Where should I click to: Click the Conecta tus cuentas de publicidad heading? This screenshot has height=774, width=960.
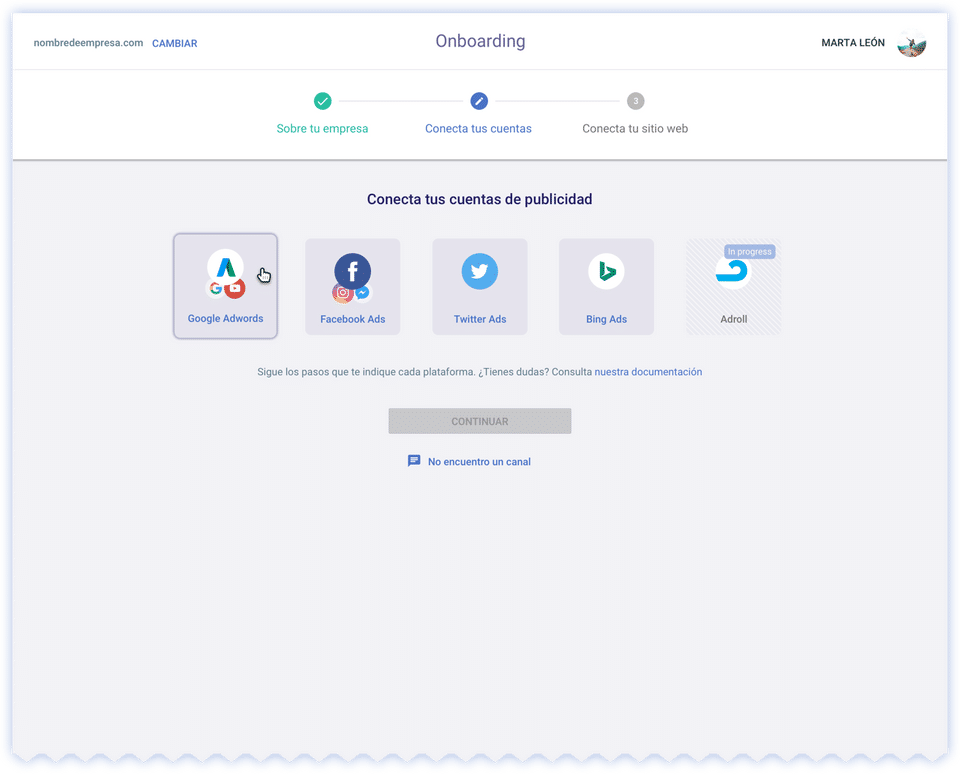[479, 199]
